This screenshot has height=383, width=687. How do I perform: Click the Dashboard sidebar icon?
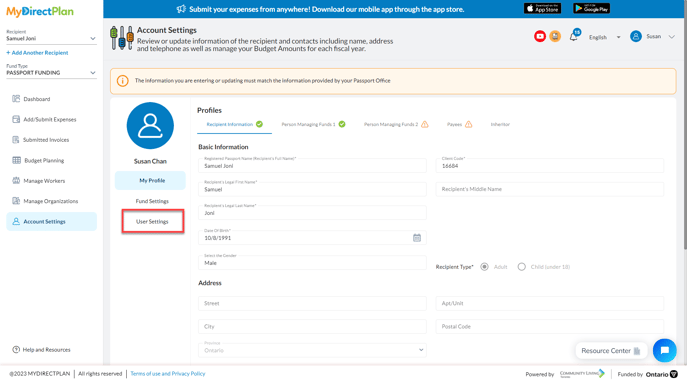[16, 99]
